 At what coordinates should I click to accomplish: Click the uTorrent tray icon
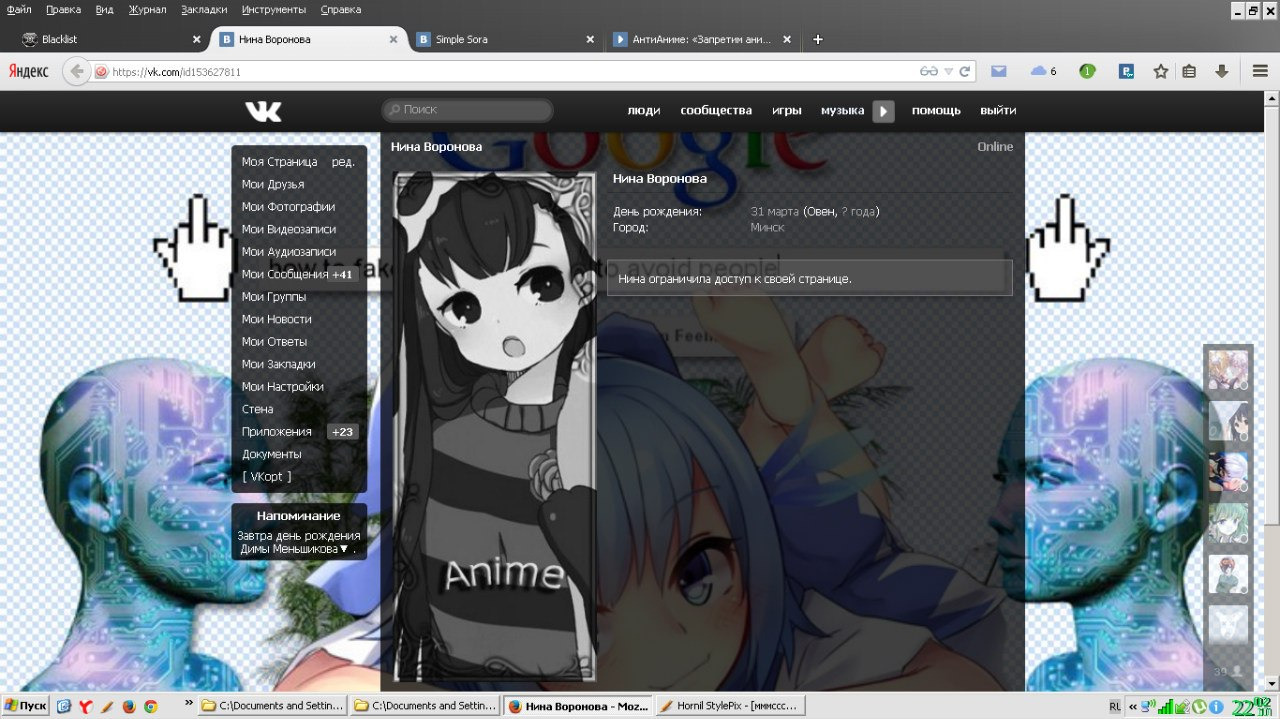(1199, 706)
